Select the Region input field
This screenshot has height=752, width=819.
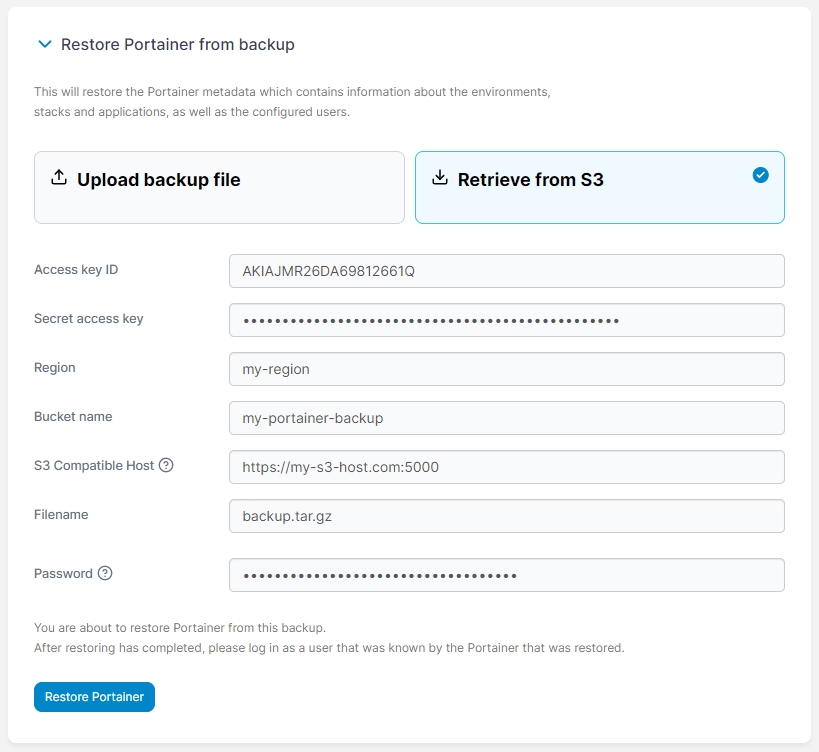(x=506, y=369)
